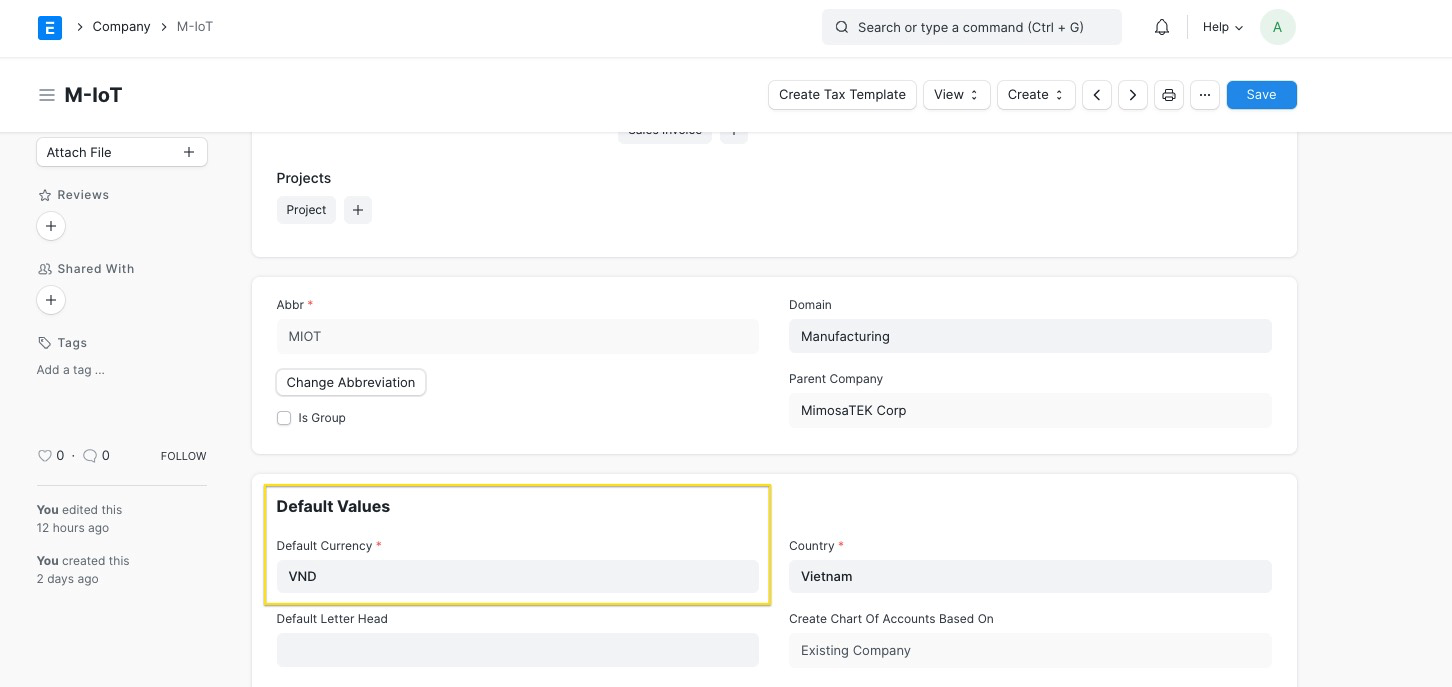This screenshot has height=687, width=1452.
Task: Save the company record
Action: coord(1261,94)
